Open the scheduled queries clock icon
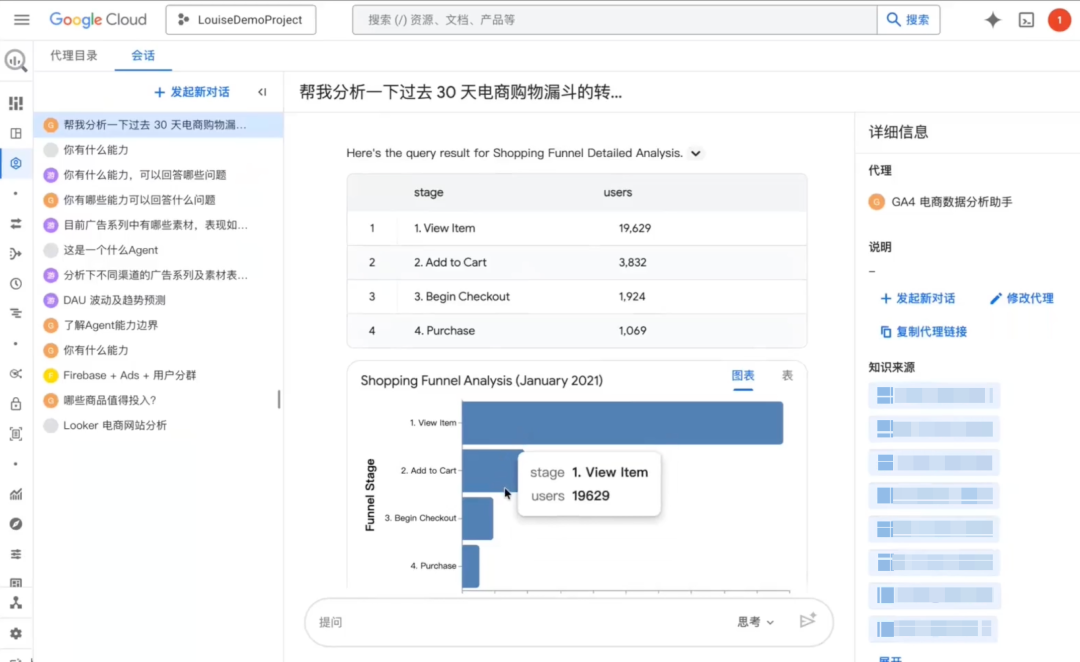This screenshot has width=1080, height=662. click(x=16, y=284)
